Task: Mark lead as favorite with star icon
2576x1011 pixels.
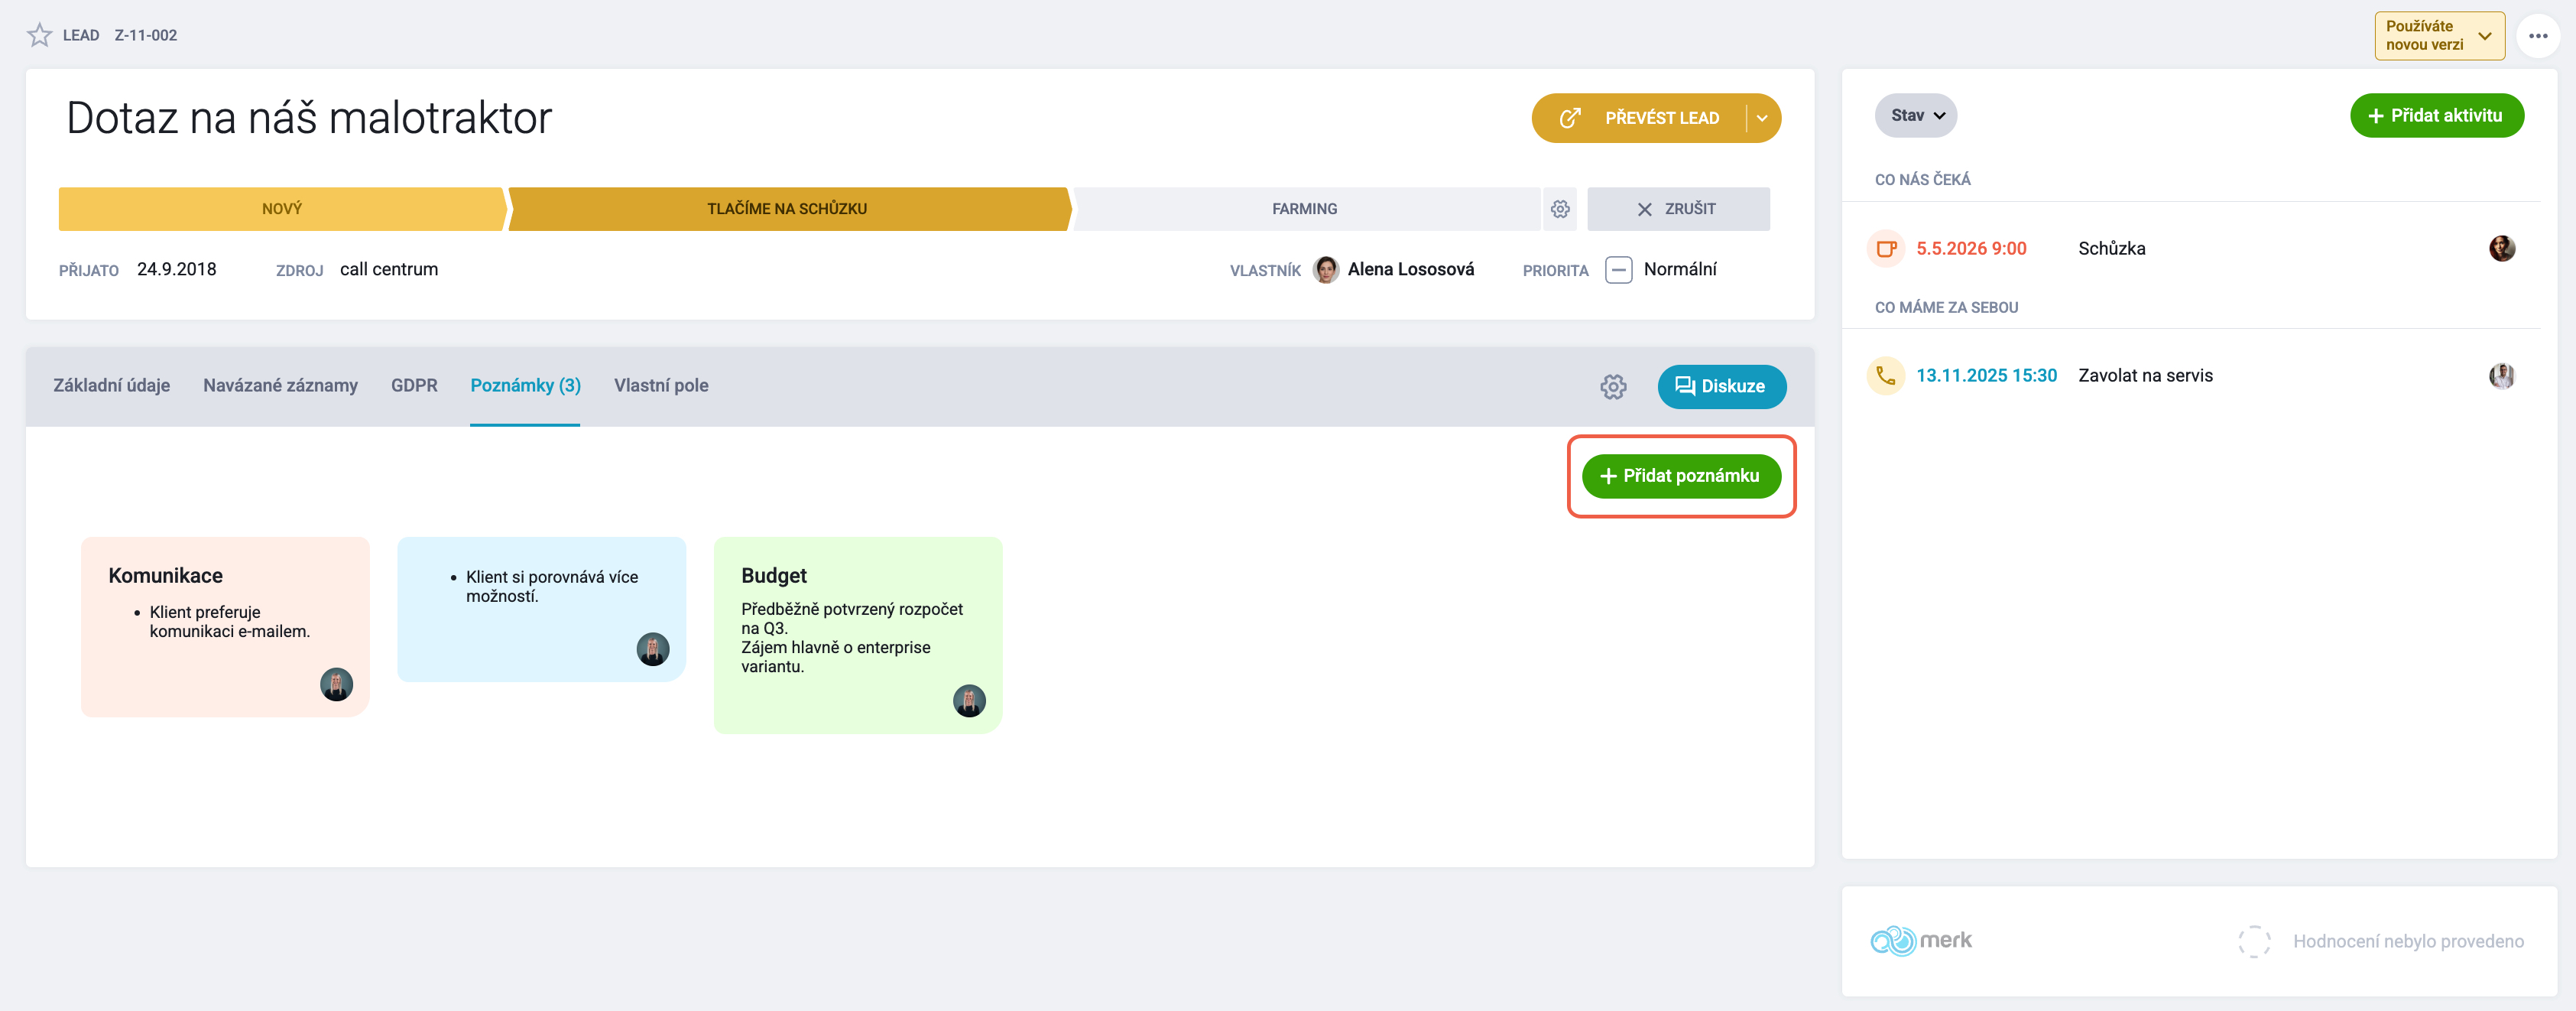Action: 39,35
